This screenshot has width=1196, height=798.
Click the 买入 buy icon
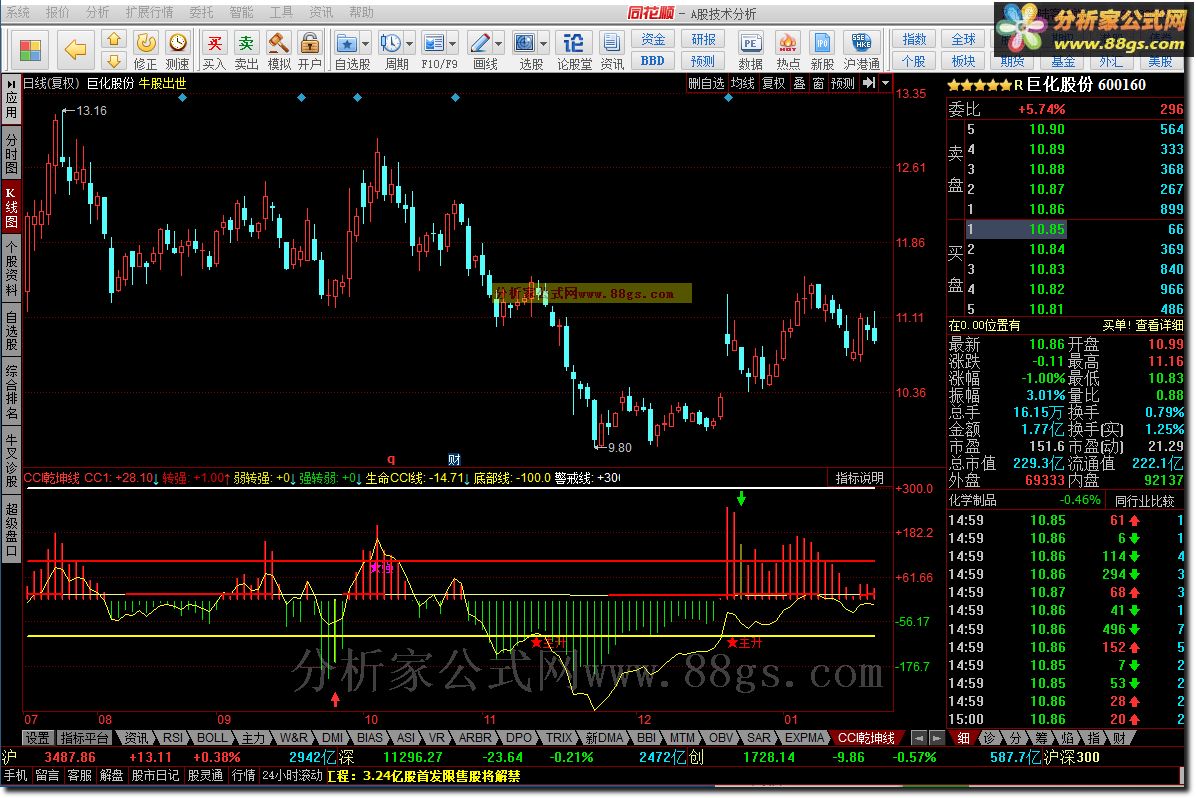coord(214,43)
